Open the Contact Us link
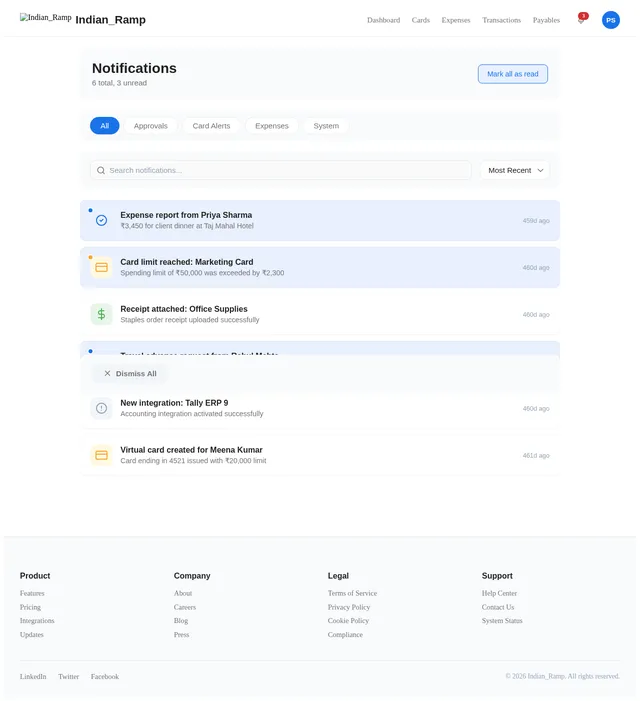This screenshot has height=701, width=640. [498, 607]
